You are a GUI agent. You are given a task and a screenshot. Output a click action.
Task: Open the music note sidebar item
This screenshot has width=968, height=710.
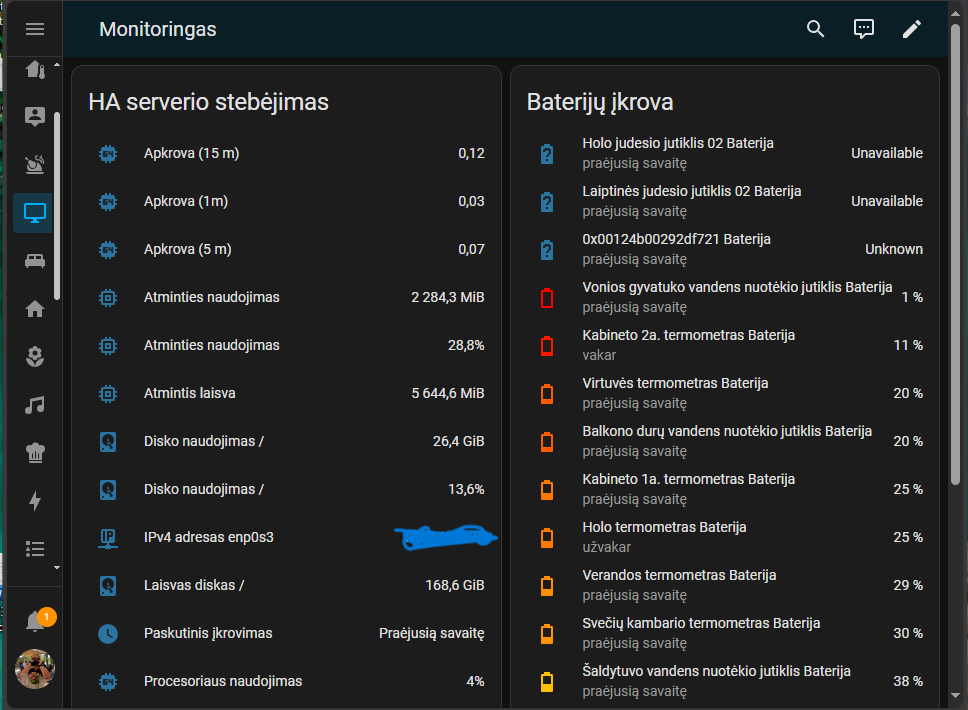(35, 405)
